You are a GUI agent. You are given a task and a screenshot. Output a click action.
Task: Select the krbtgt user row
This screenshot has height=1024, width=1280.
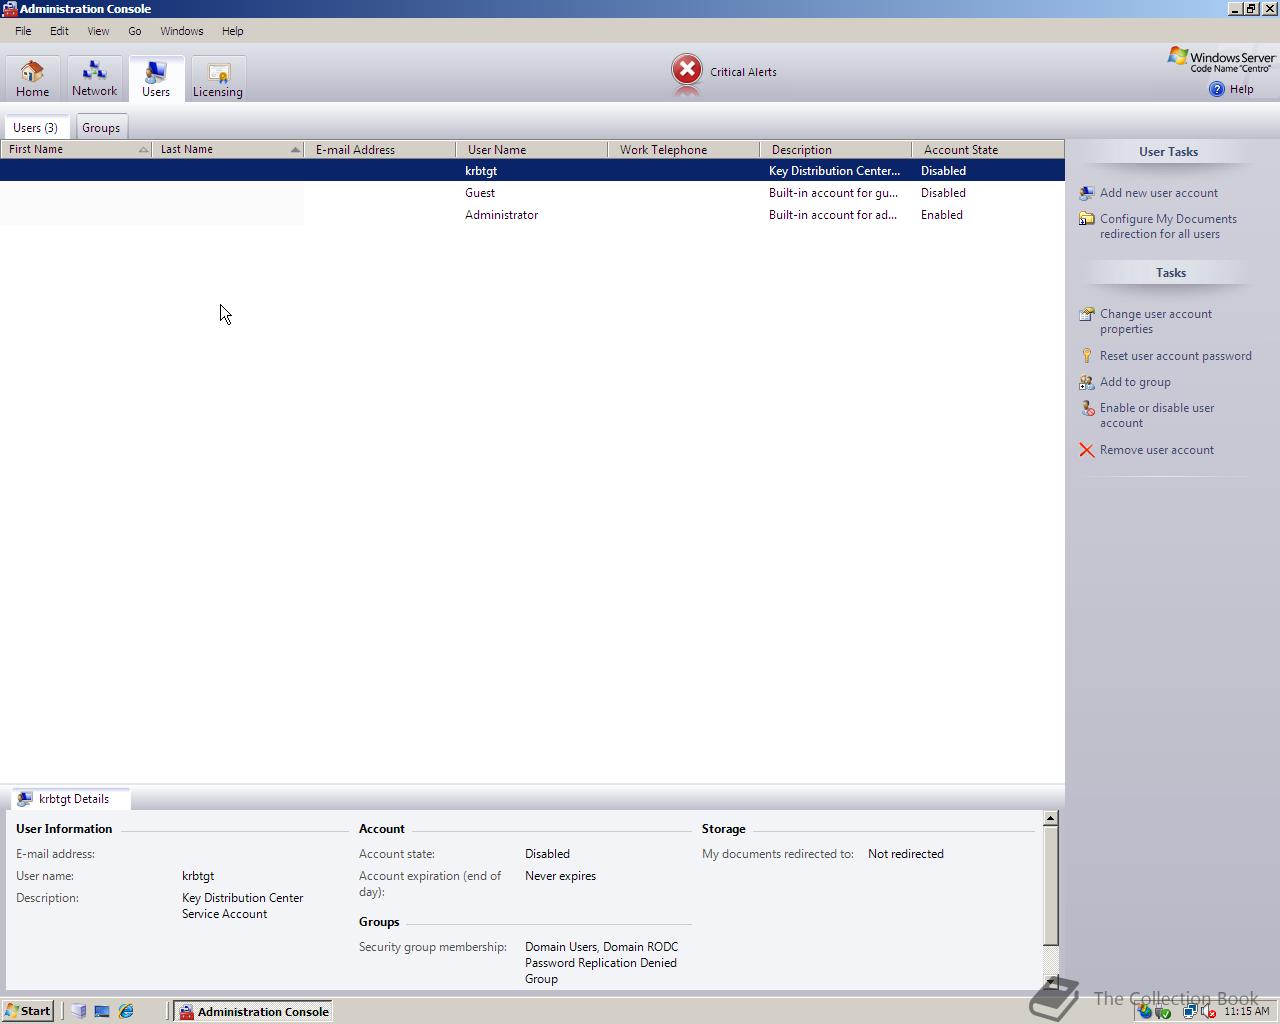pyautogui.click(x=532, y=171)
